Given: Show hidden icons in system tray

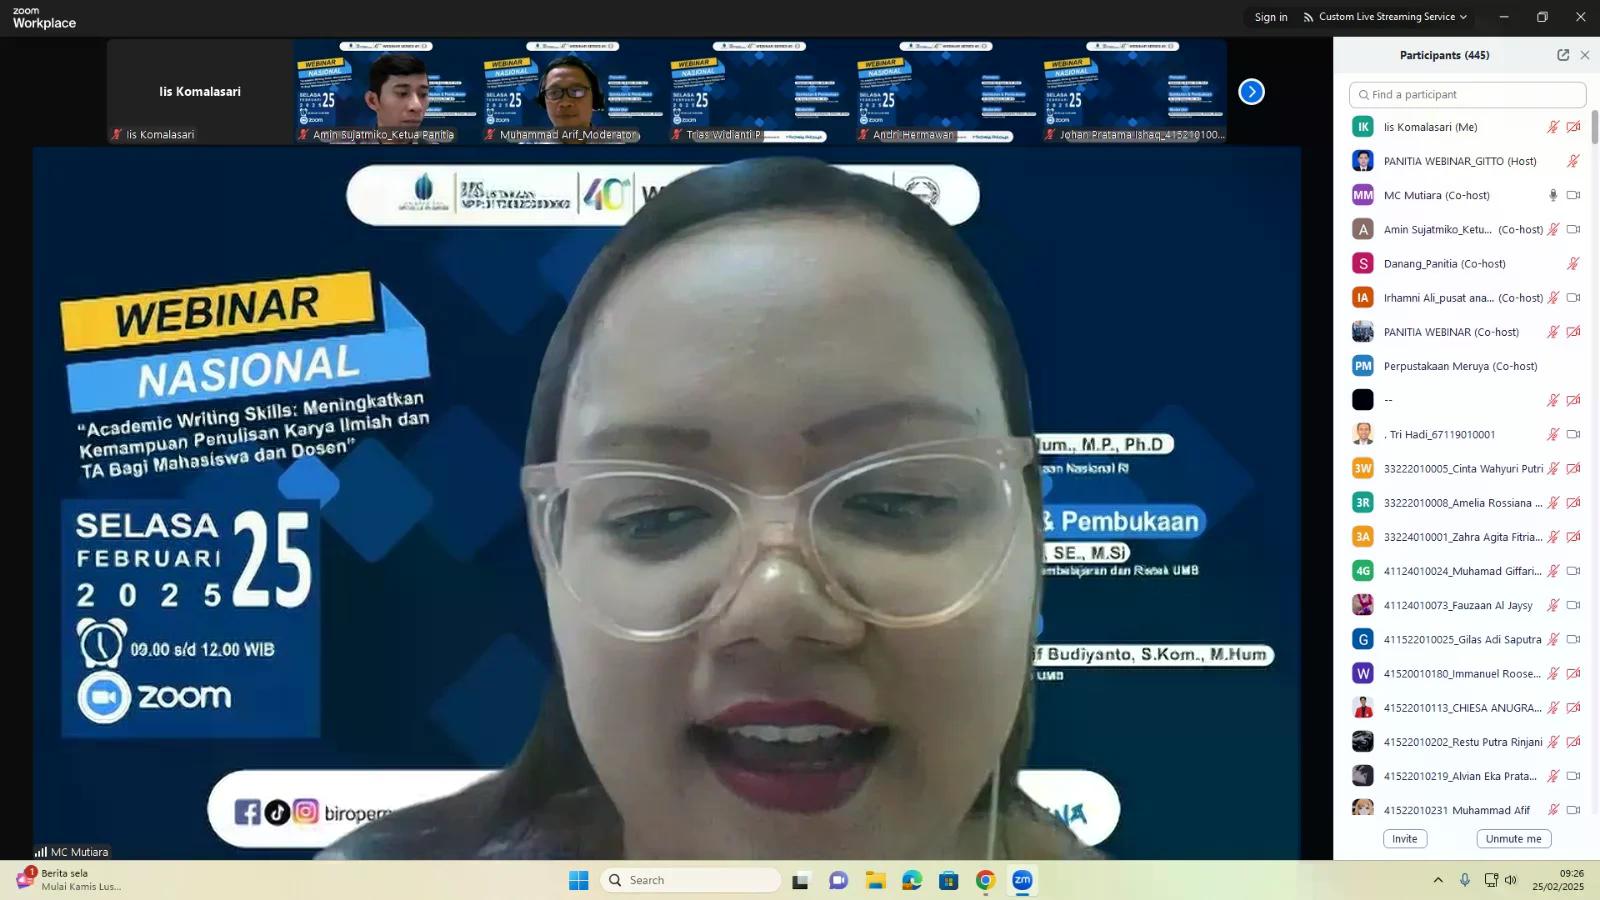Looking at the screenshot, I should (x=1438, y=880).
